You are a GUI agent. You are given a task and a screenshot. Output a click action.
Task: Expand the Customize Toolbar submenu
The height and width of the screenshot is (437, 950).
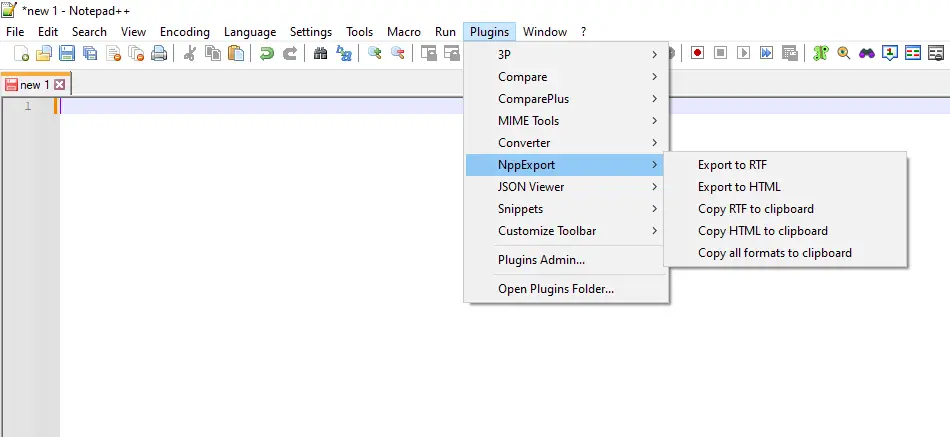coord(568,231)
